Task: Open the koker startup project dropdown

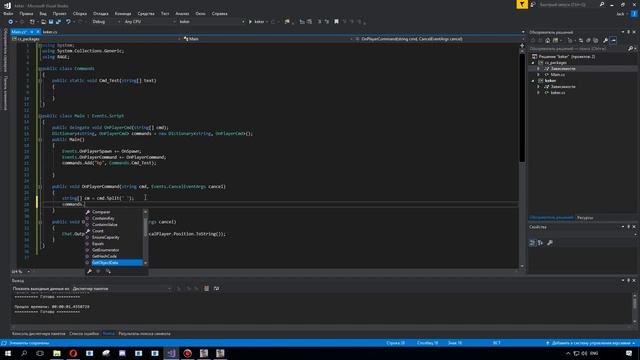Action: [211, 22]
